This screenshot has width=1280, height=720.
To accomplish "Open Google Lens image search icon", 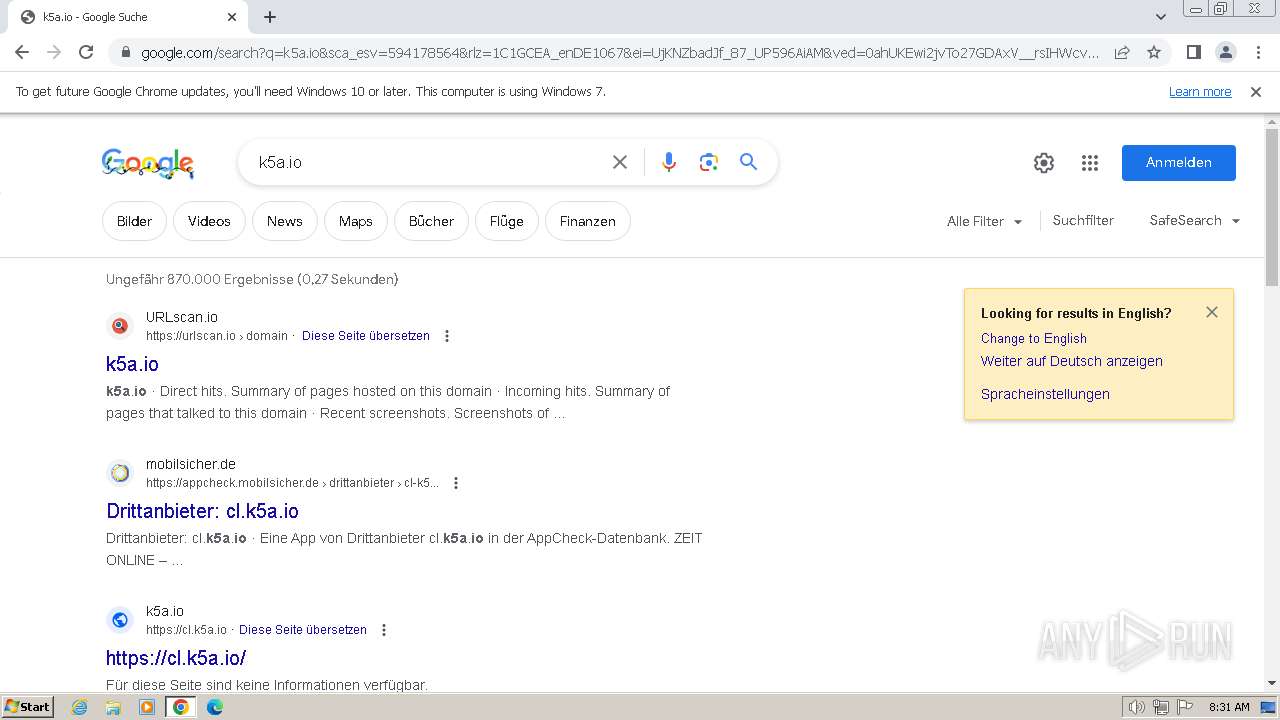I will point(709,162).
